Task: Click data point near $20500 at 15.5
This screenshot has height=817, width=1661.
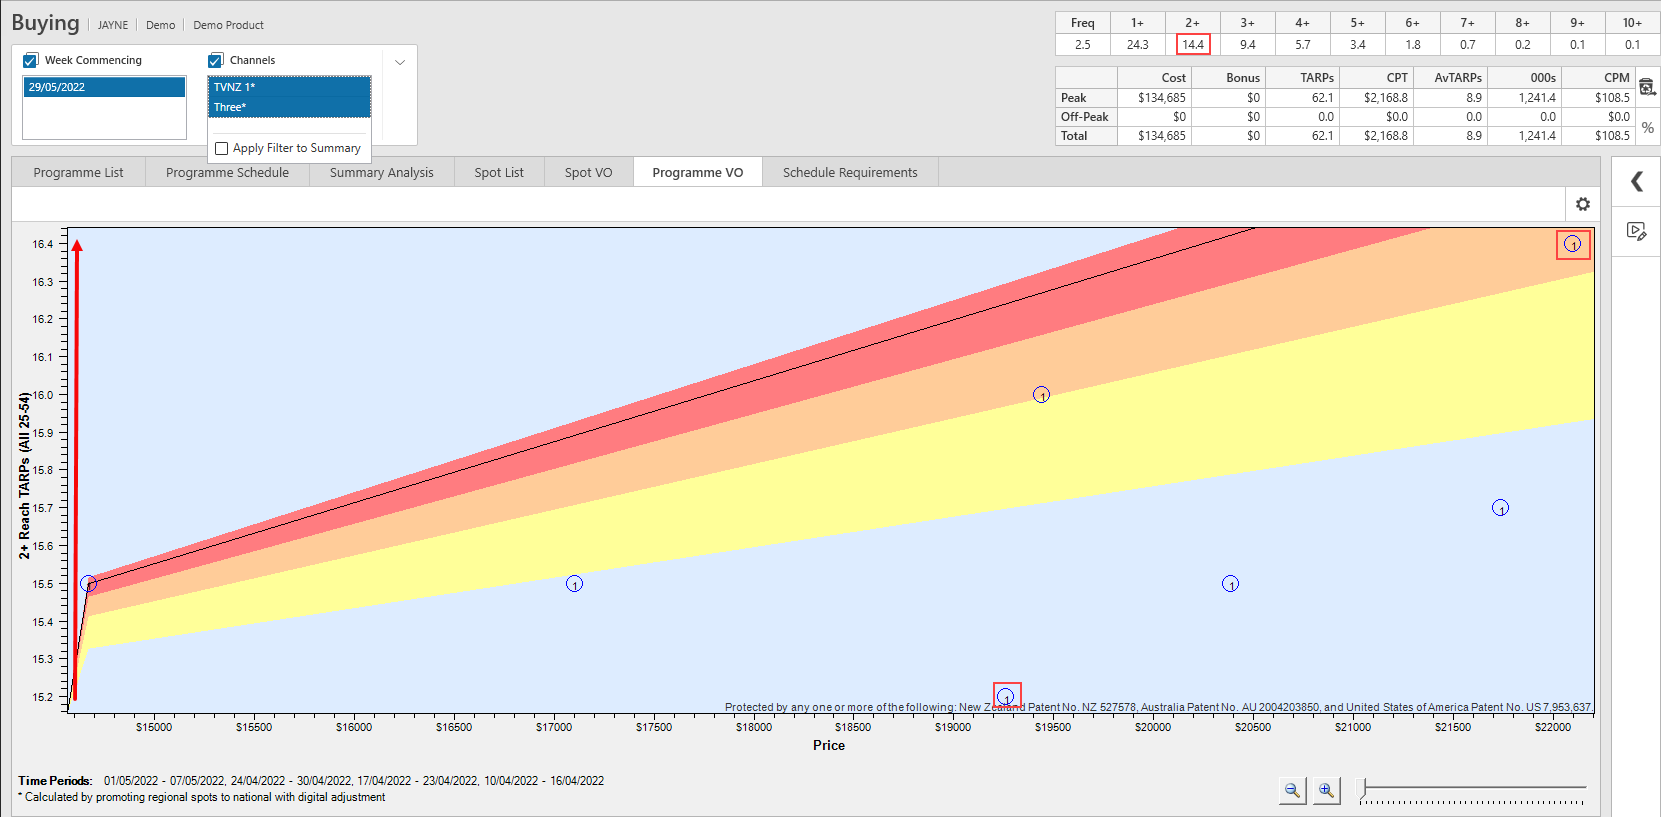Action: [x=1230, y=584]
